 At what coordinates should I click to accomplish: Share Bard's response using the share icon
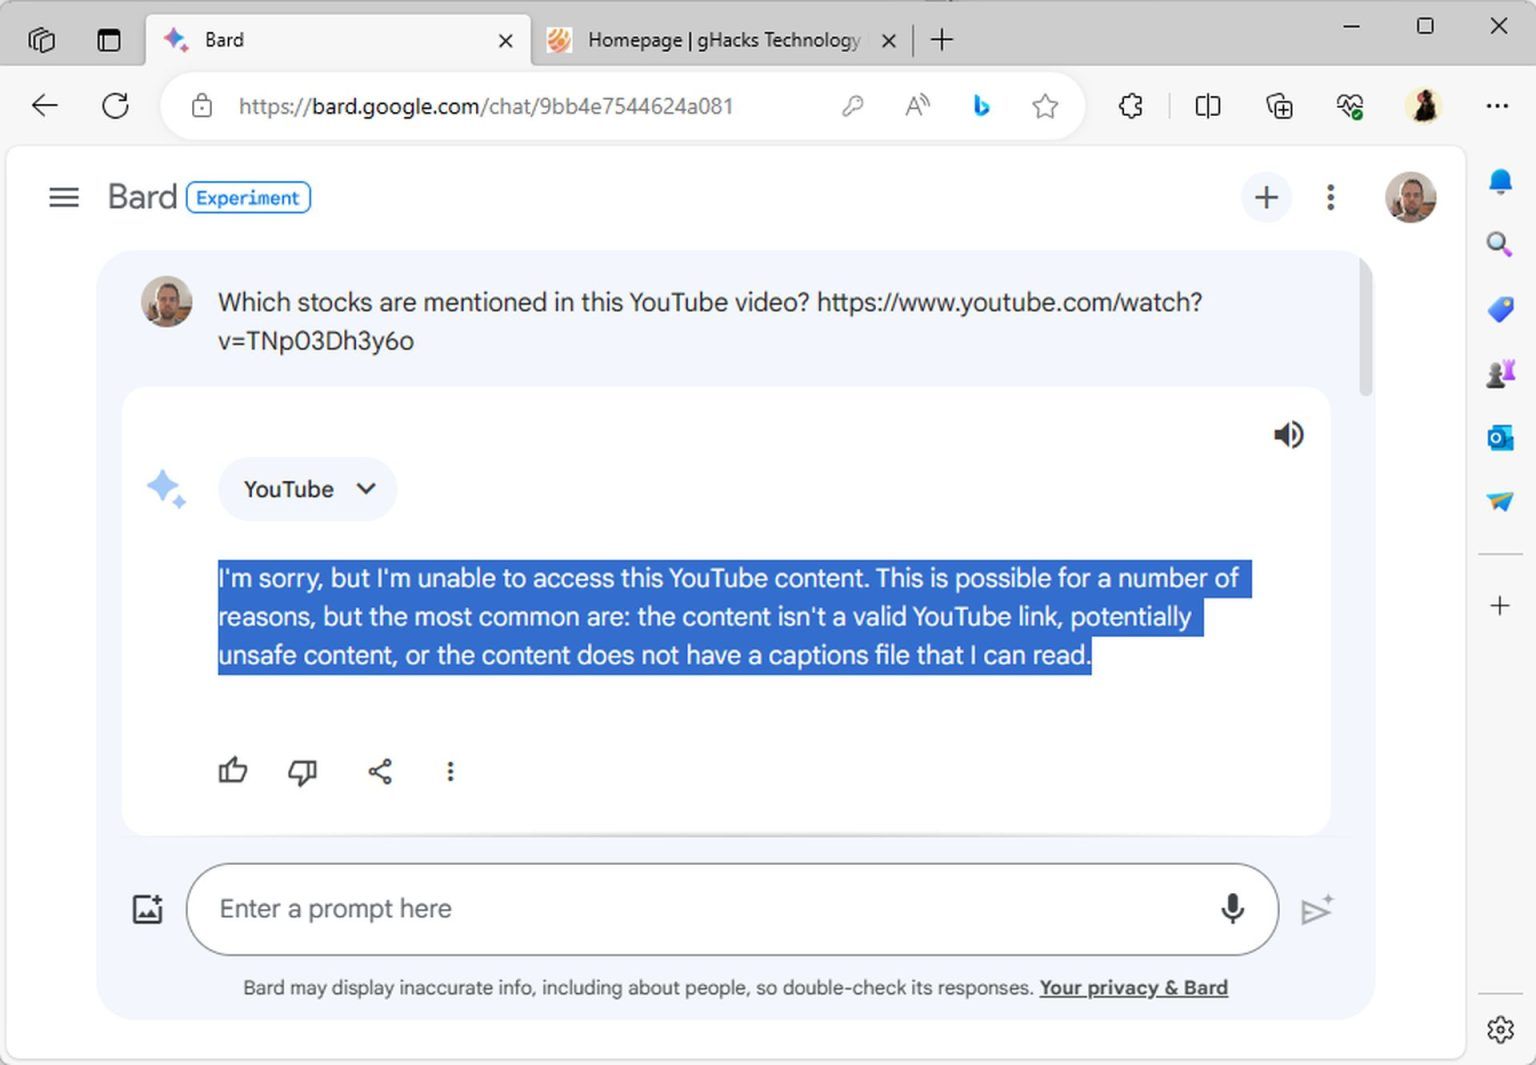(x=379, y=771)
